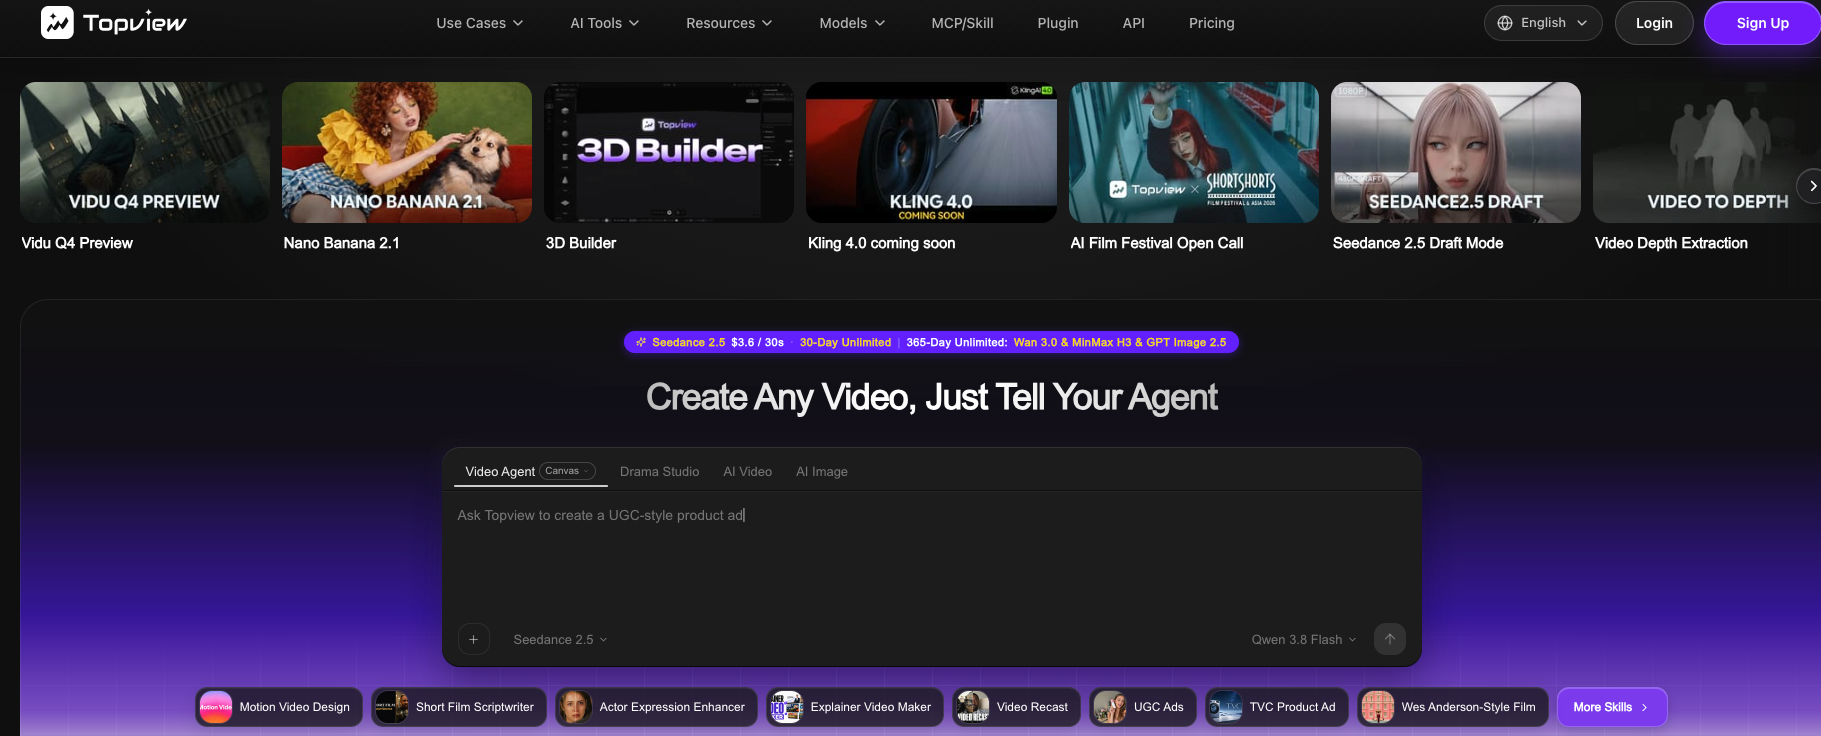Expand the Qwen 3.8 Flash selector
The height and width of the screenshot is (736, 1821).
[1304, 640]
